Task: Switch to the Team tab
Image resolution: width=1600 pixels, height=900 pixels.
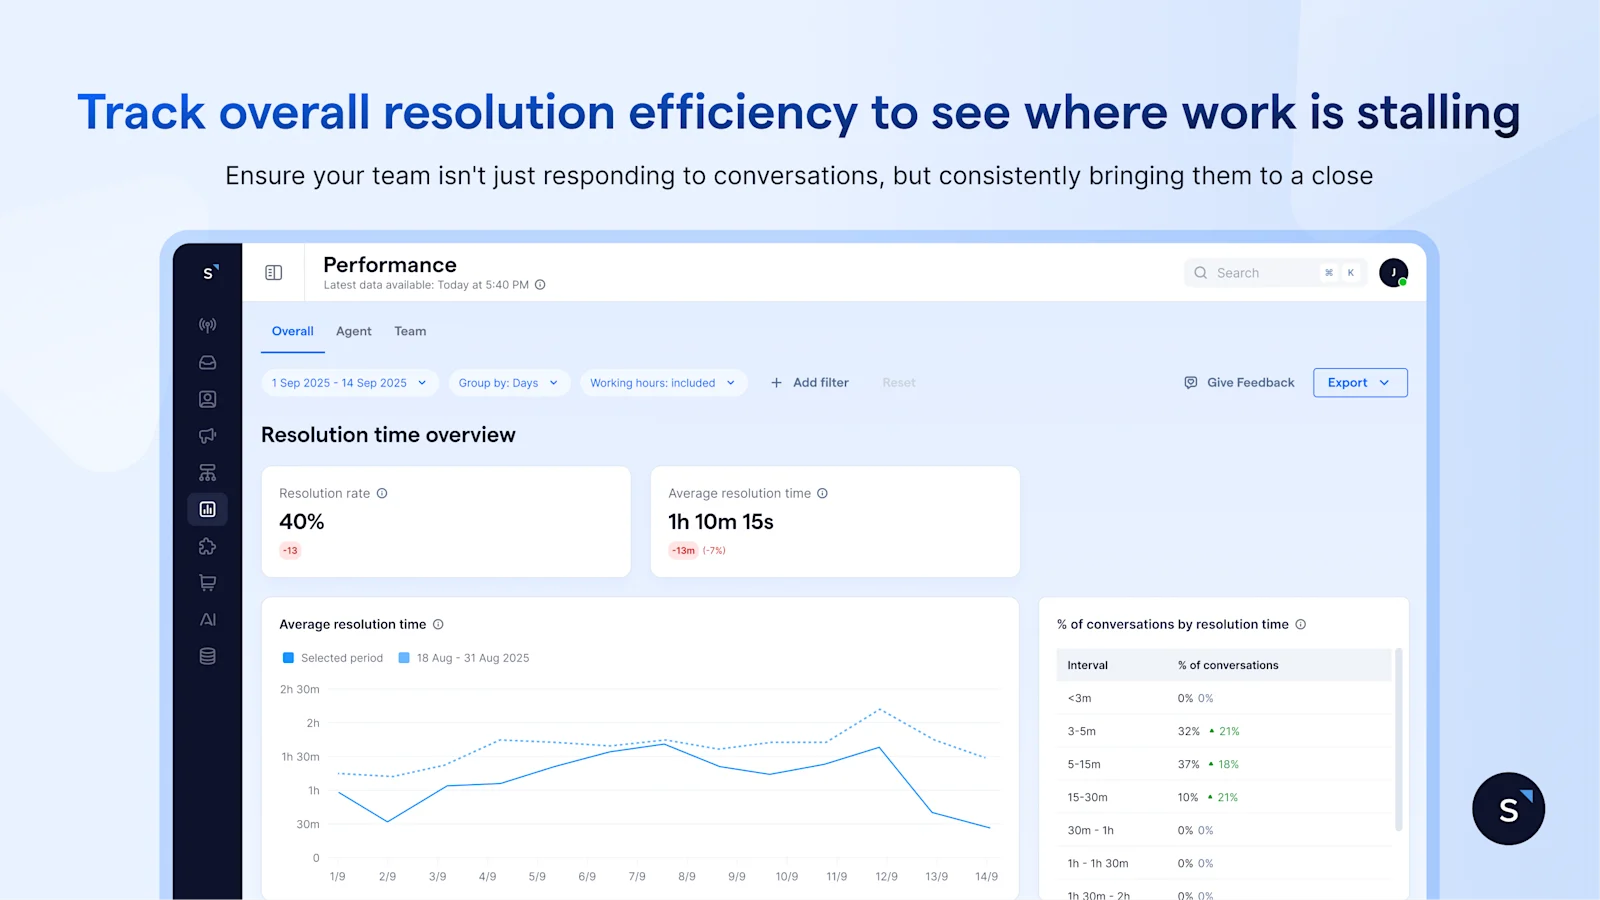Action: tap(410, 331)
